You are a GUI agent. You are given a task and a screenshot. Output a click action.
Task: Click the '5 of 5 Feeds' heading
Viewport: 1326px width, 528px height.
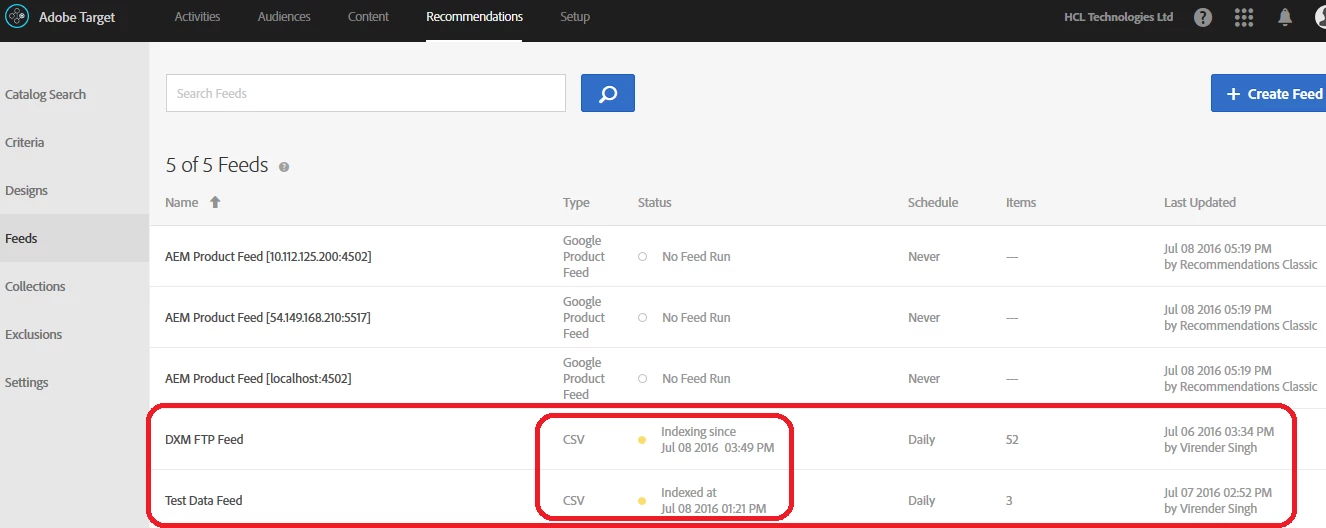click(x=217, y=165)
